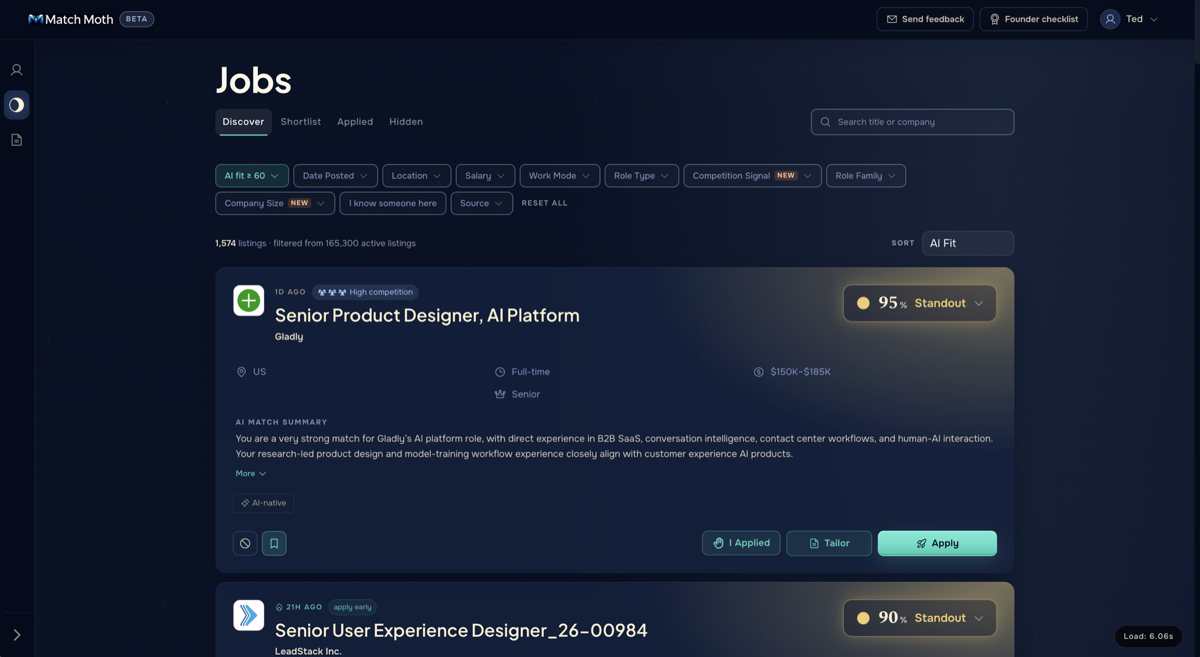Expand the 95% Standout score panel
The image size is (1200, 657).
(920, 303)
